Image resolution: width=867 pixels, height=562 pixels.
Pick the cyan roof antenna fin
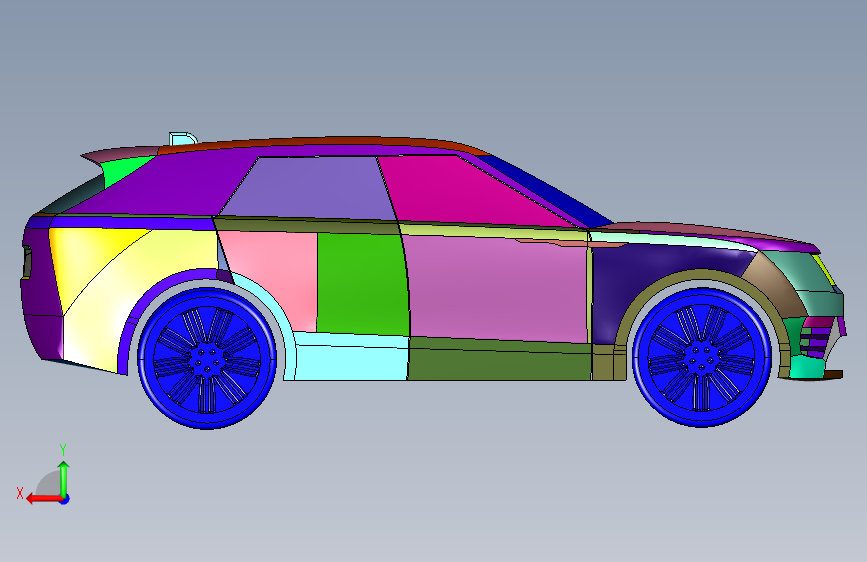point(182,138)
